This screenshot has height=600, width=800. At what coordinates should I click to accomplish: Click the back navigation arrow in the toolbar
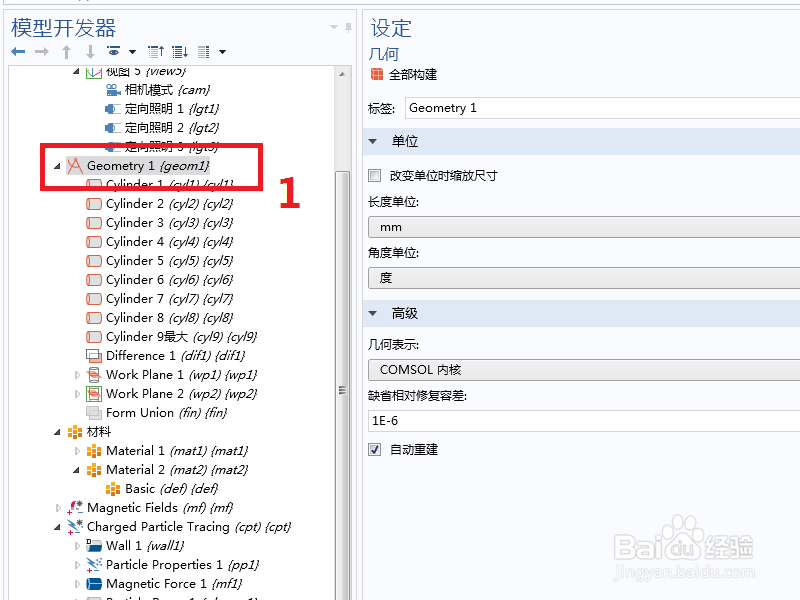pyautogui.click(x=16, y=50)
